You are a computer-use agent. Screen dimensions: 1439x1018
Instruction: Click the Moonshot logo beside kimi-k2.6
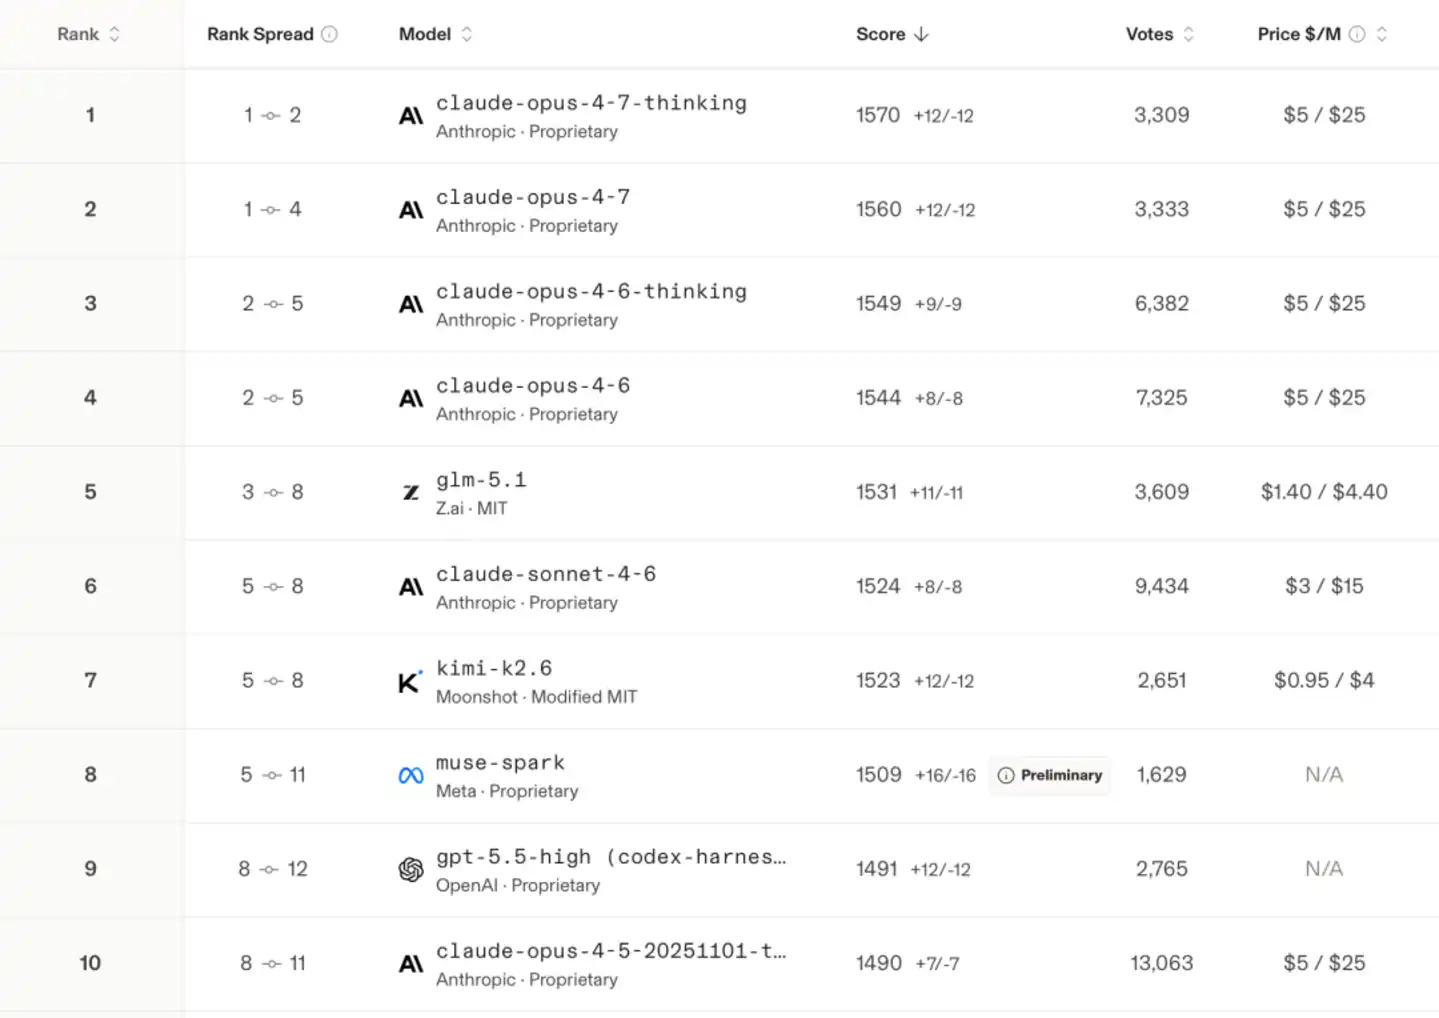tap(410, 682)
